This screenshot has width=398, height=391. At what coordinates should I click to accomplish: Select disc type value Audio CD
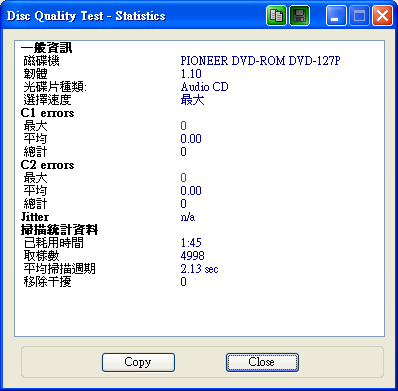[x=204, y=87]
